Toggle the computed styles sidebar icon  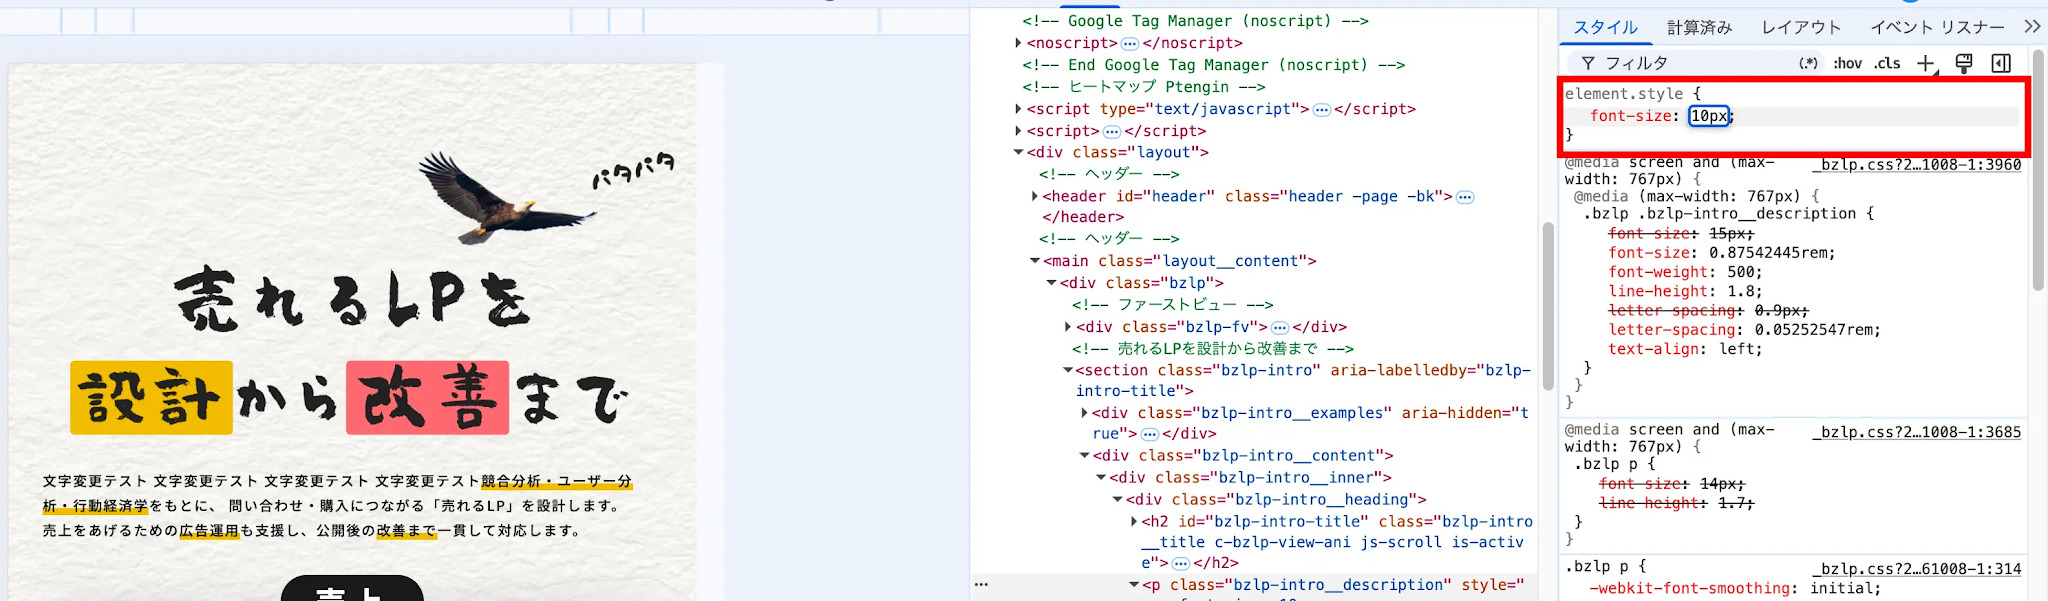click(x=2001, y=63)
